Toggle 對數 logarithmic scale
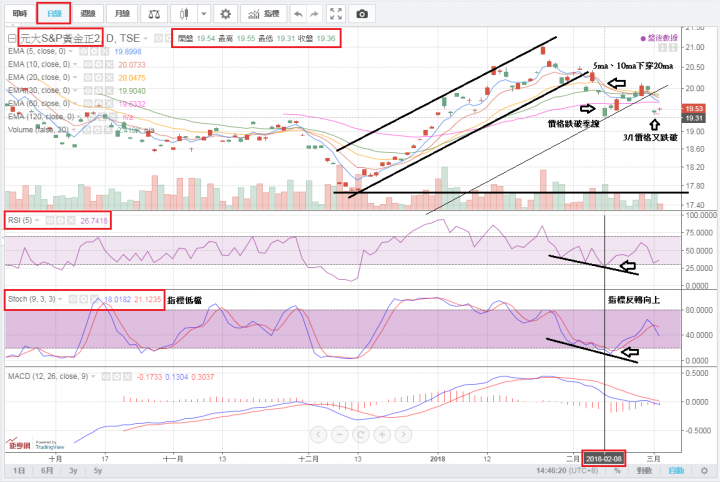The height and width of the screenshot is (482, 720). coord(644,471)
